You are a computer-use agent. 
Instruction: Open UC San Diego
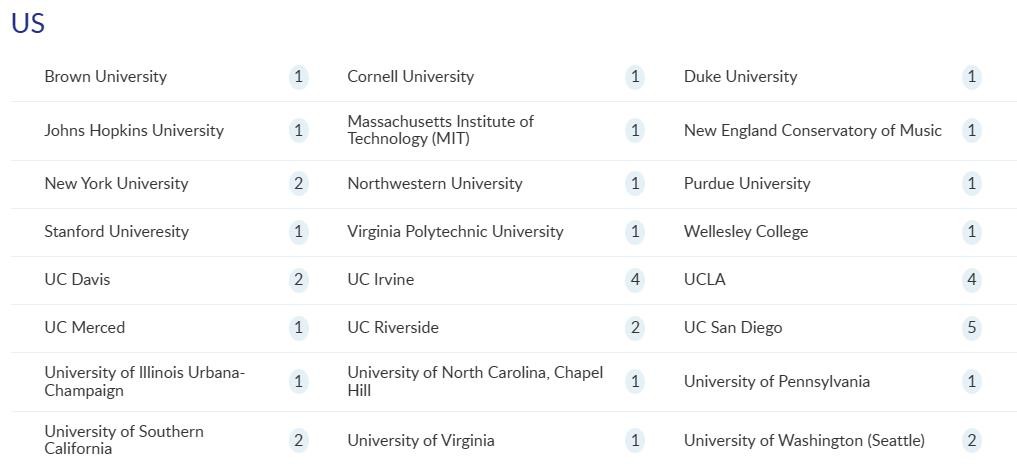point(733,328)
